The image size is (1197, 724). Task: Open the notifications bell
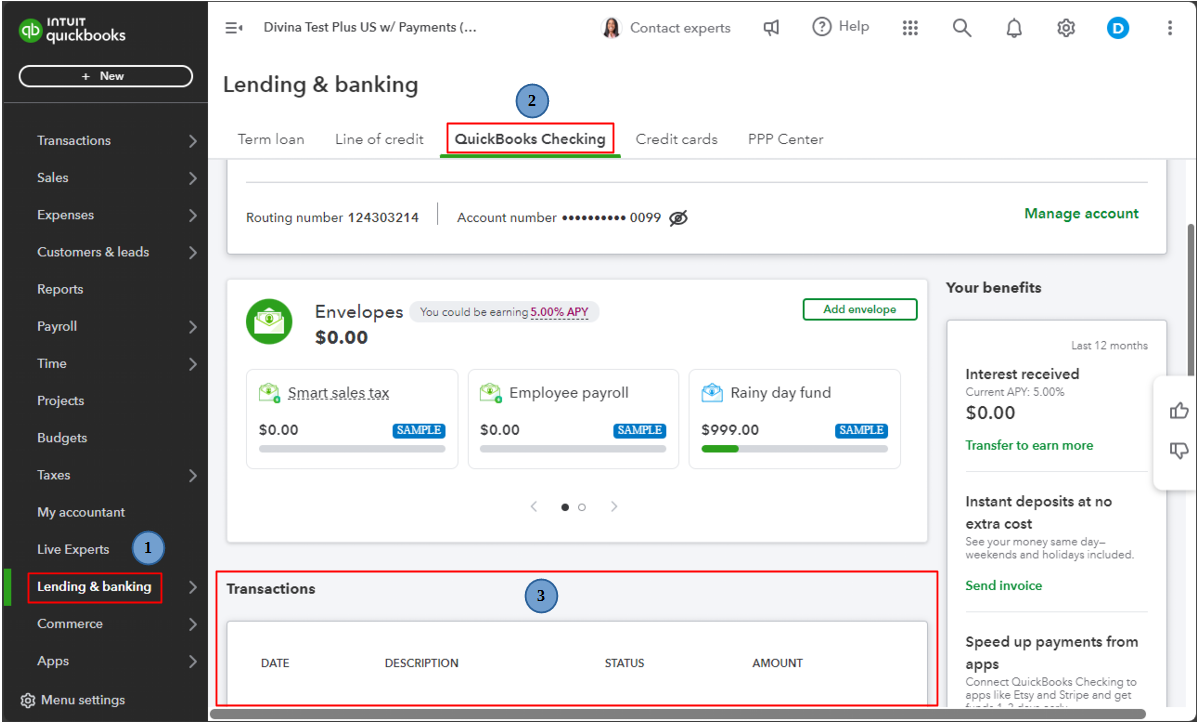pos(1014,28)
